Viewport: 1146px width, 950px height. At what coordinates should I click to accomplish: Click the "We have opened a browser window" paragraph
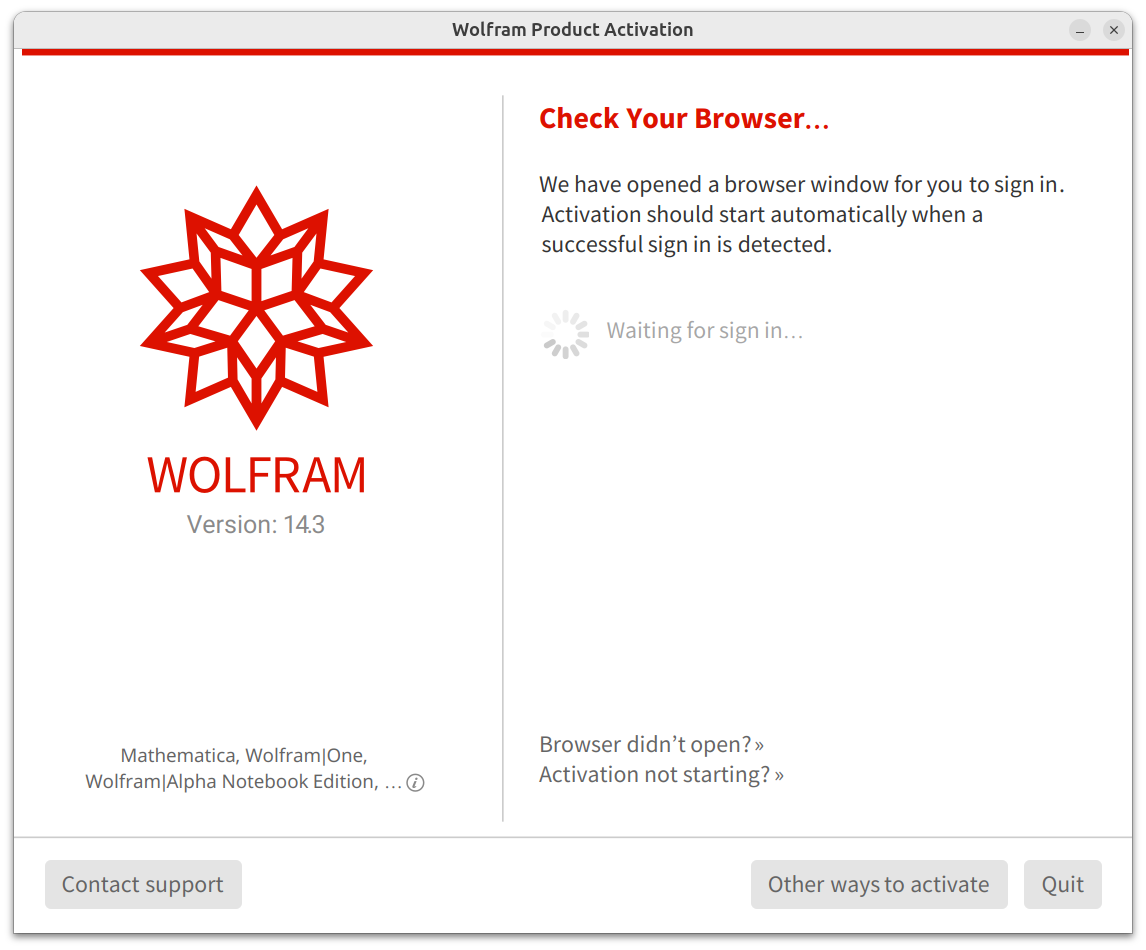pos(802,214)
